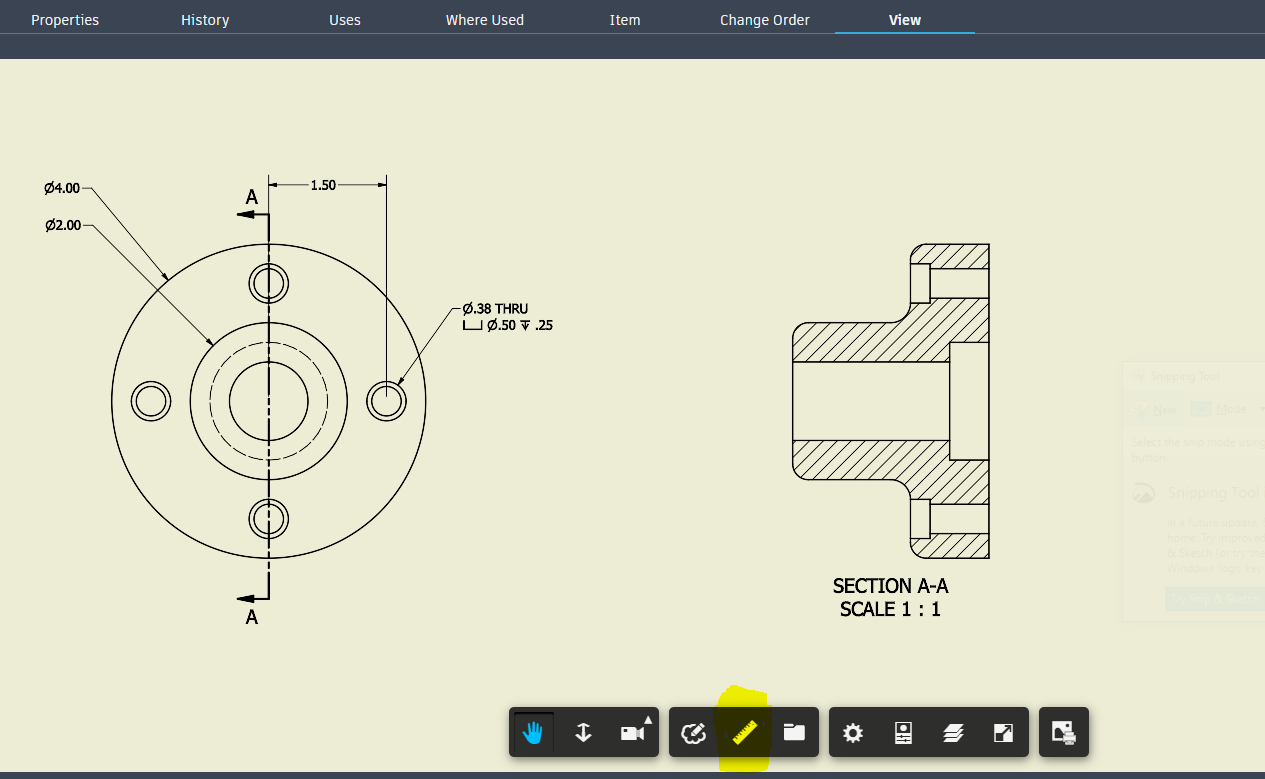Switch to the Properties tab
The width and height of the screenshot is (1265, 779).
(x=65, y=20)
